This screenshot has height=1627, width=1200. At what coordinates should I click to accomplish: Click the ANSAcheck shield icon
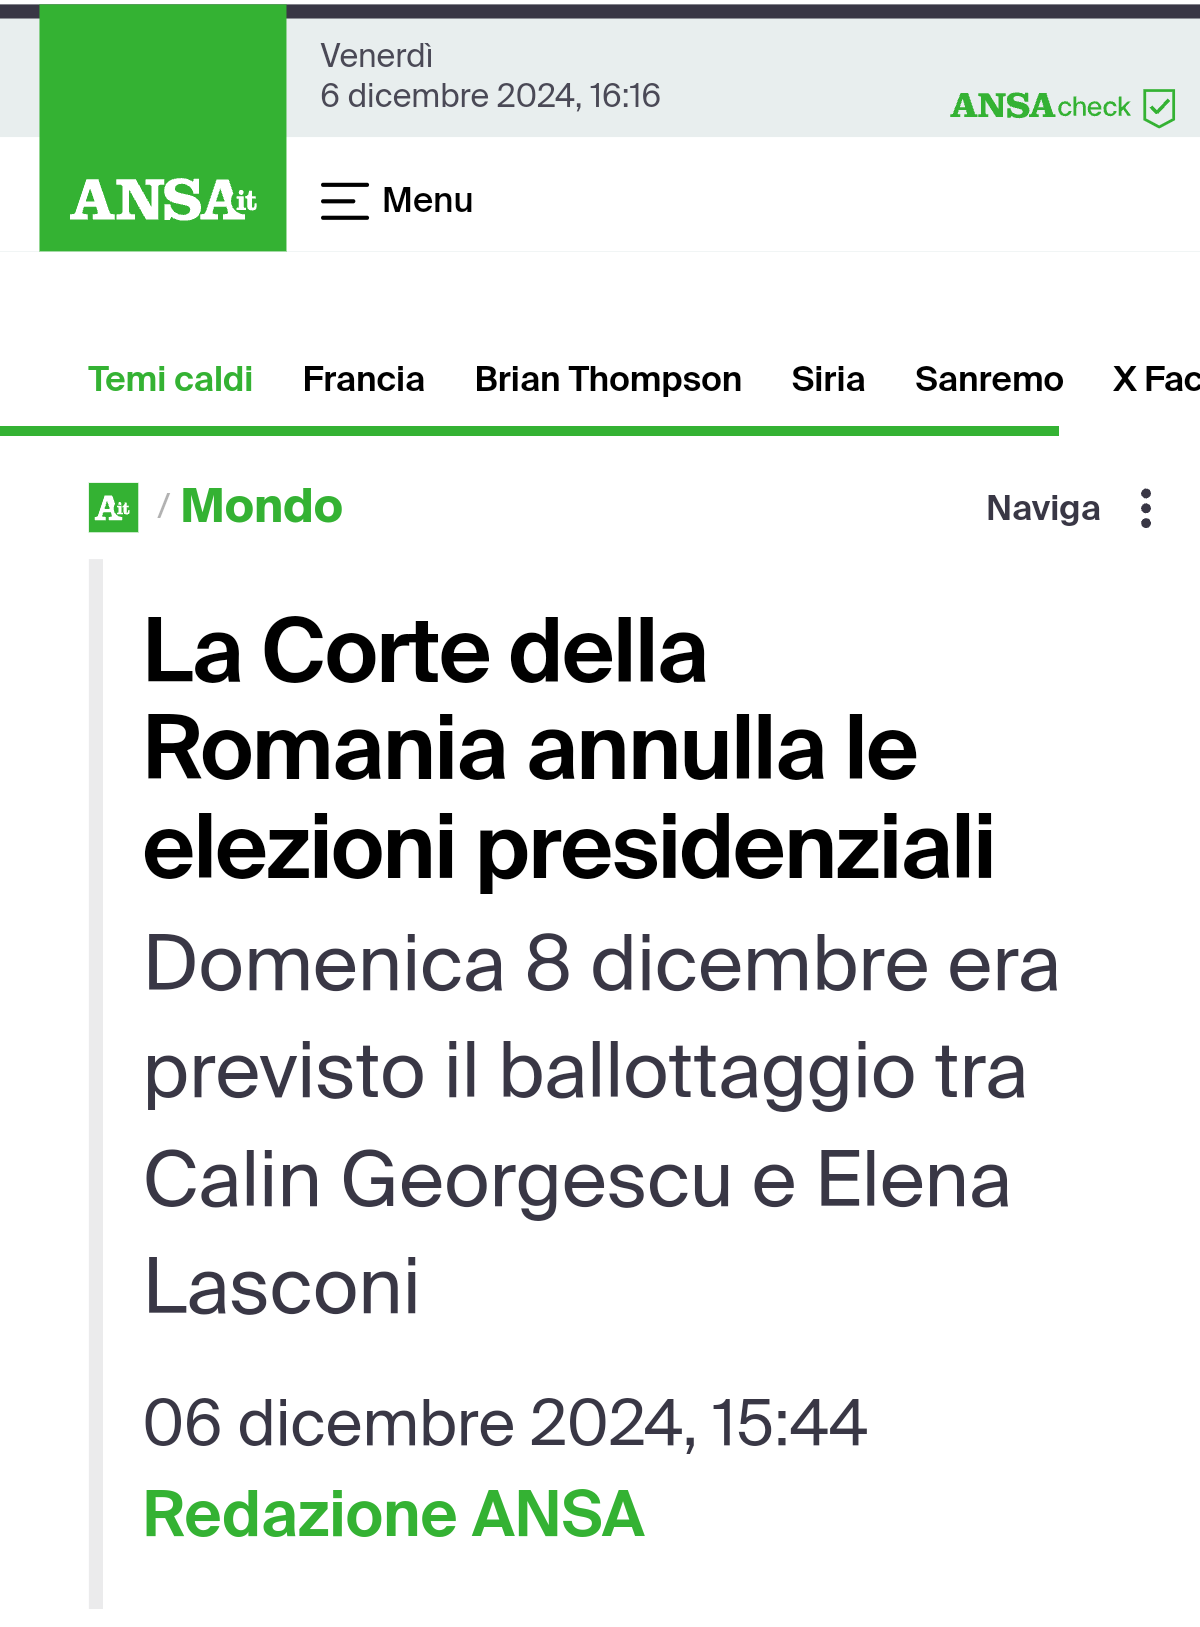[1159, 107]
